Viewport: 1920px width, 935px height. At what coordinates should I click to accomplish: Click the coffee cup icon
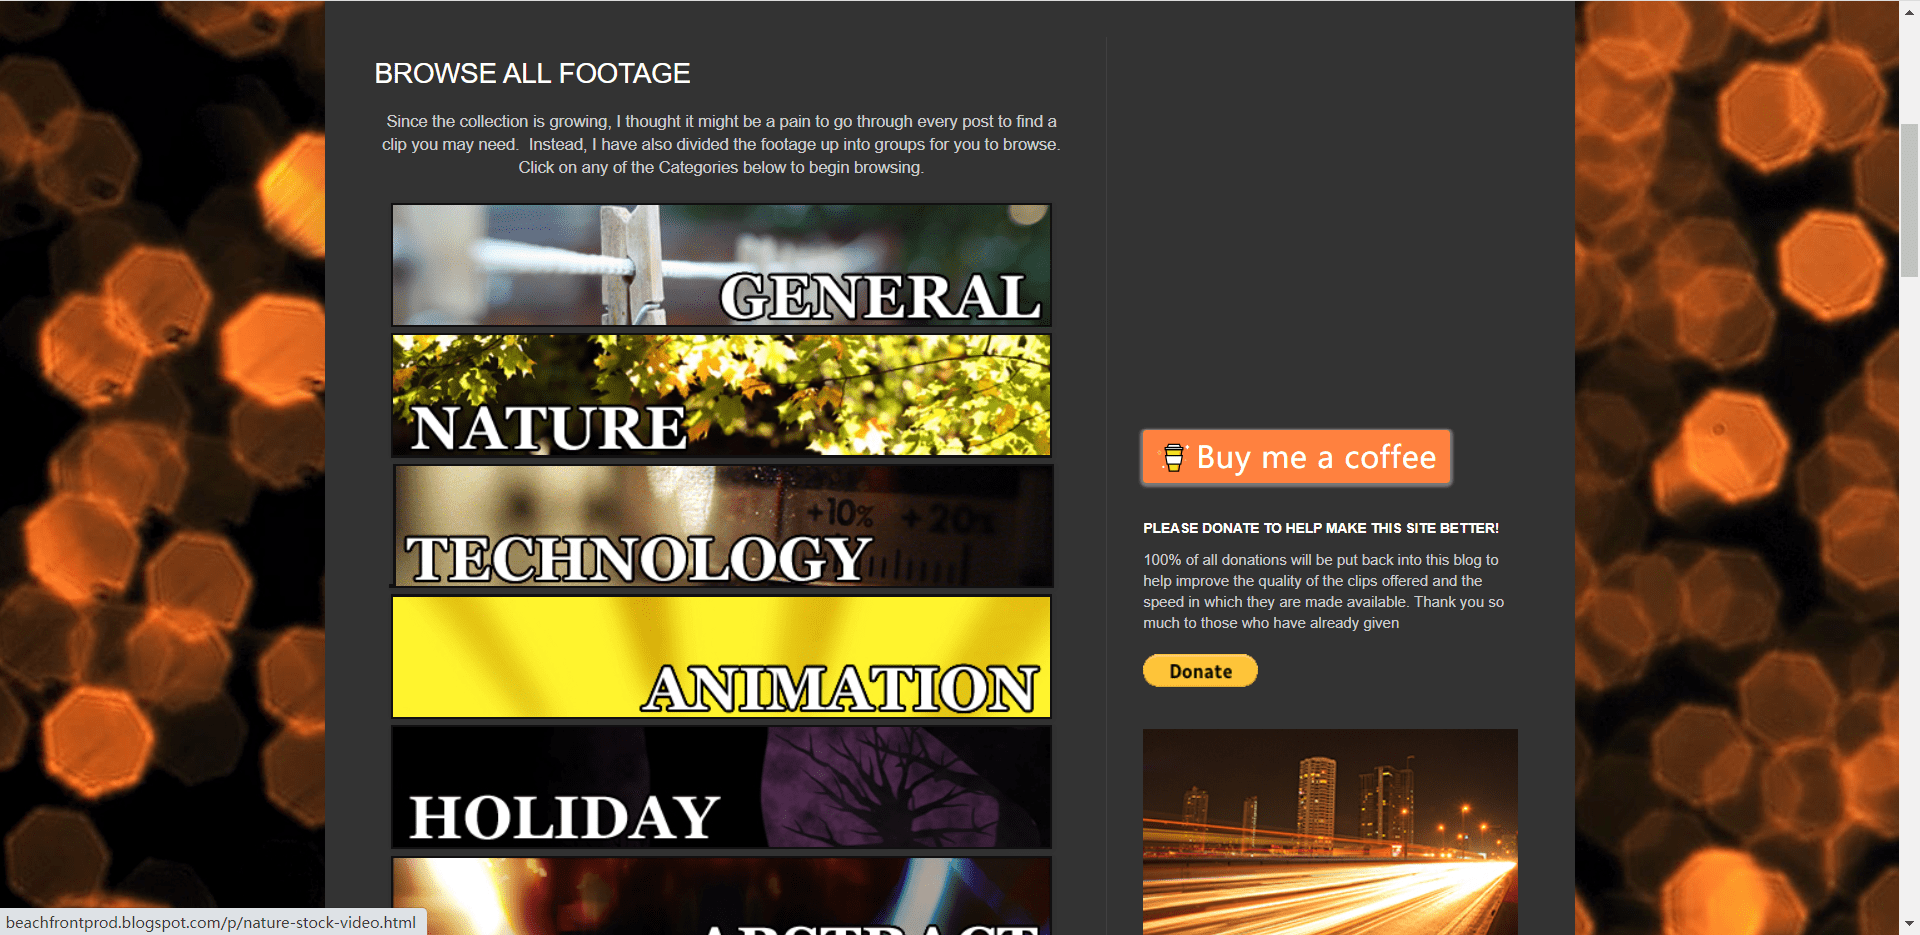point(1174,457)
